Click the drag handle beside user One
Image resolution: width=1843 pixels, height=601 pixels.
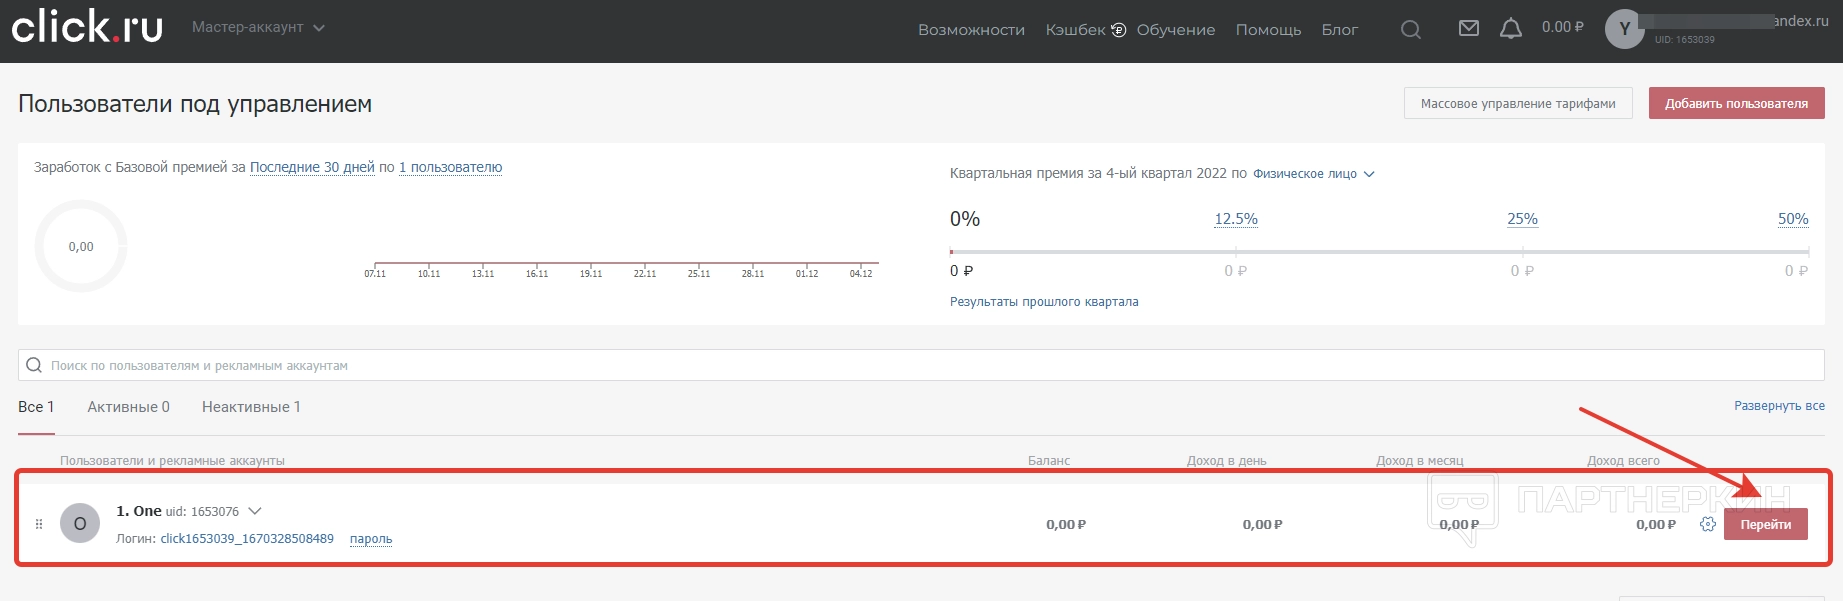tap(39, 524)
